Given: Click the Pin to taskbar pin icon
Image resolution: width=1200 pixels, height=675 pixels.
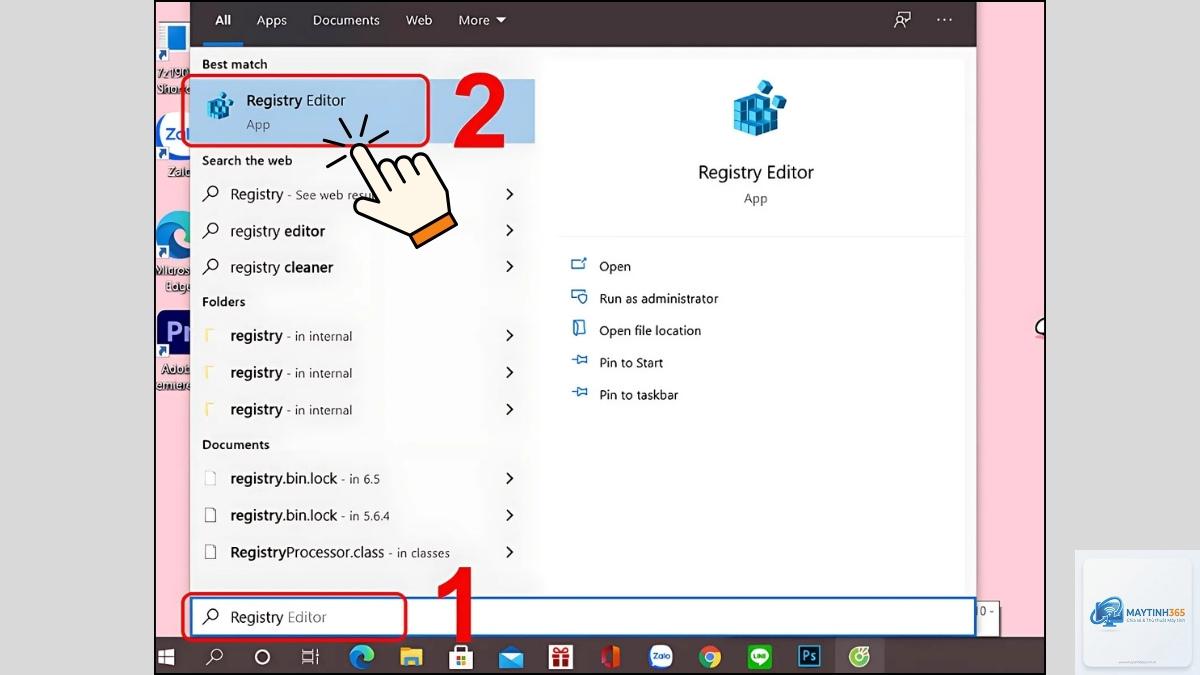Looking at the screenshot, I should [578, 393].
